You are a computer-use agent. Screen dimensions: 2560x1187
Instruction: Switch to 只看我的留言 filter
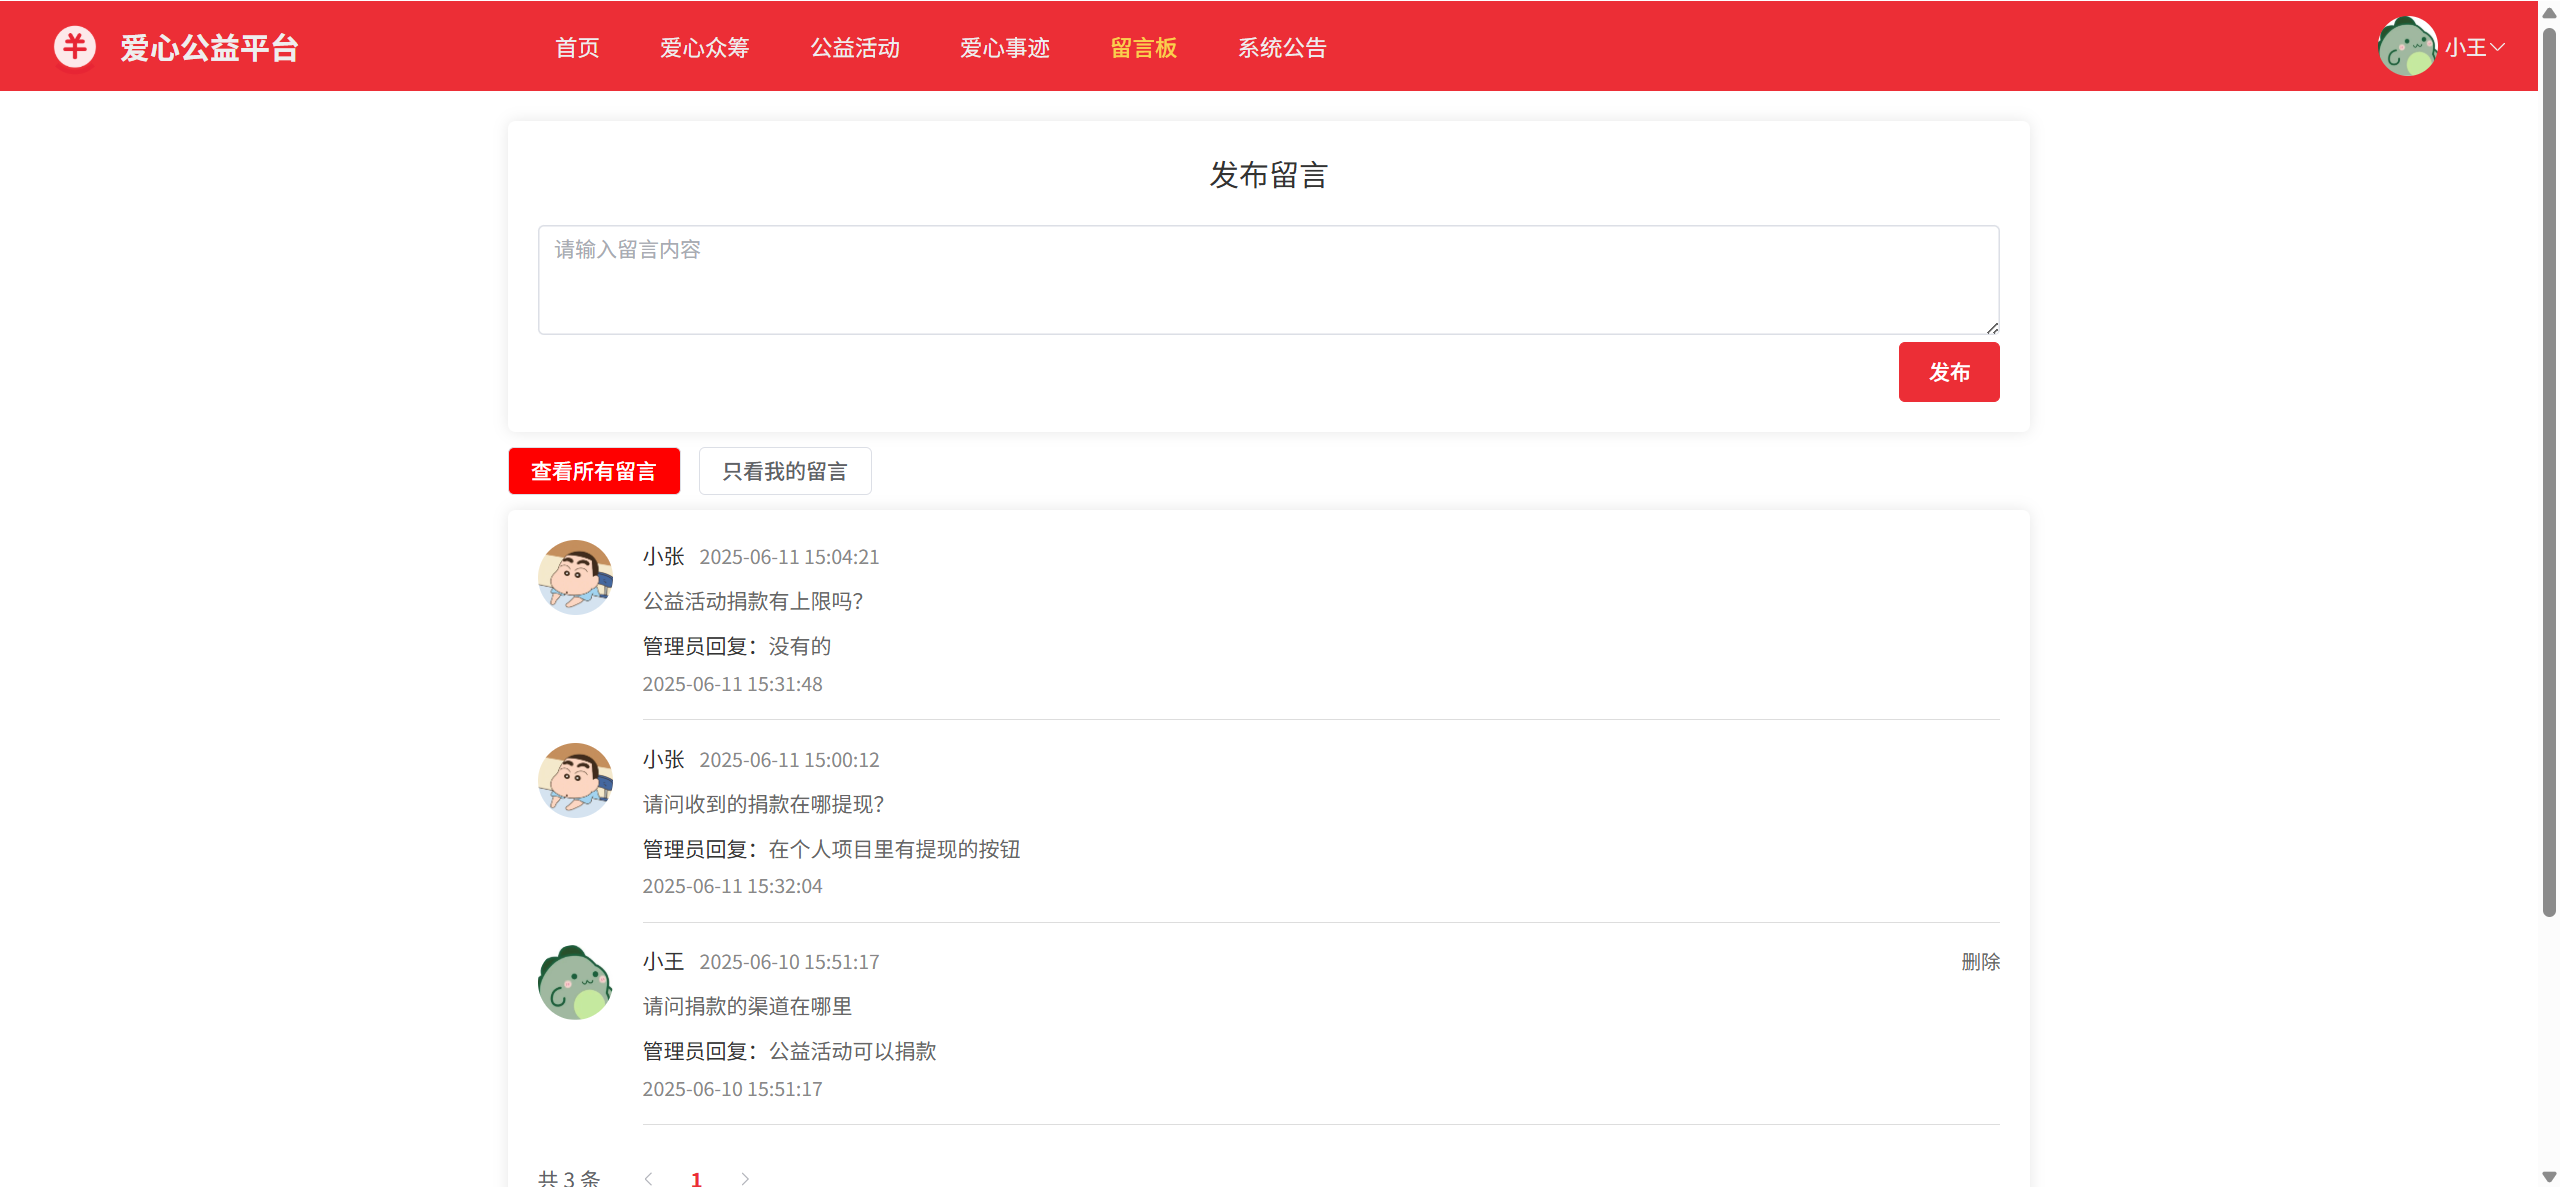785,471
